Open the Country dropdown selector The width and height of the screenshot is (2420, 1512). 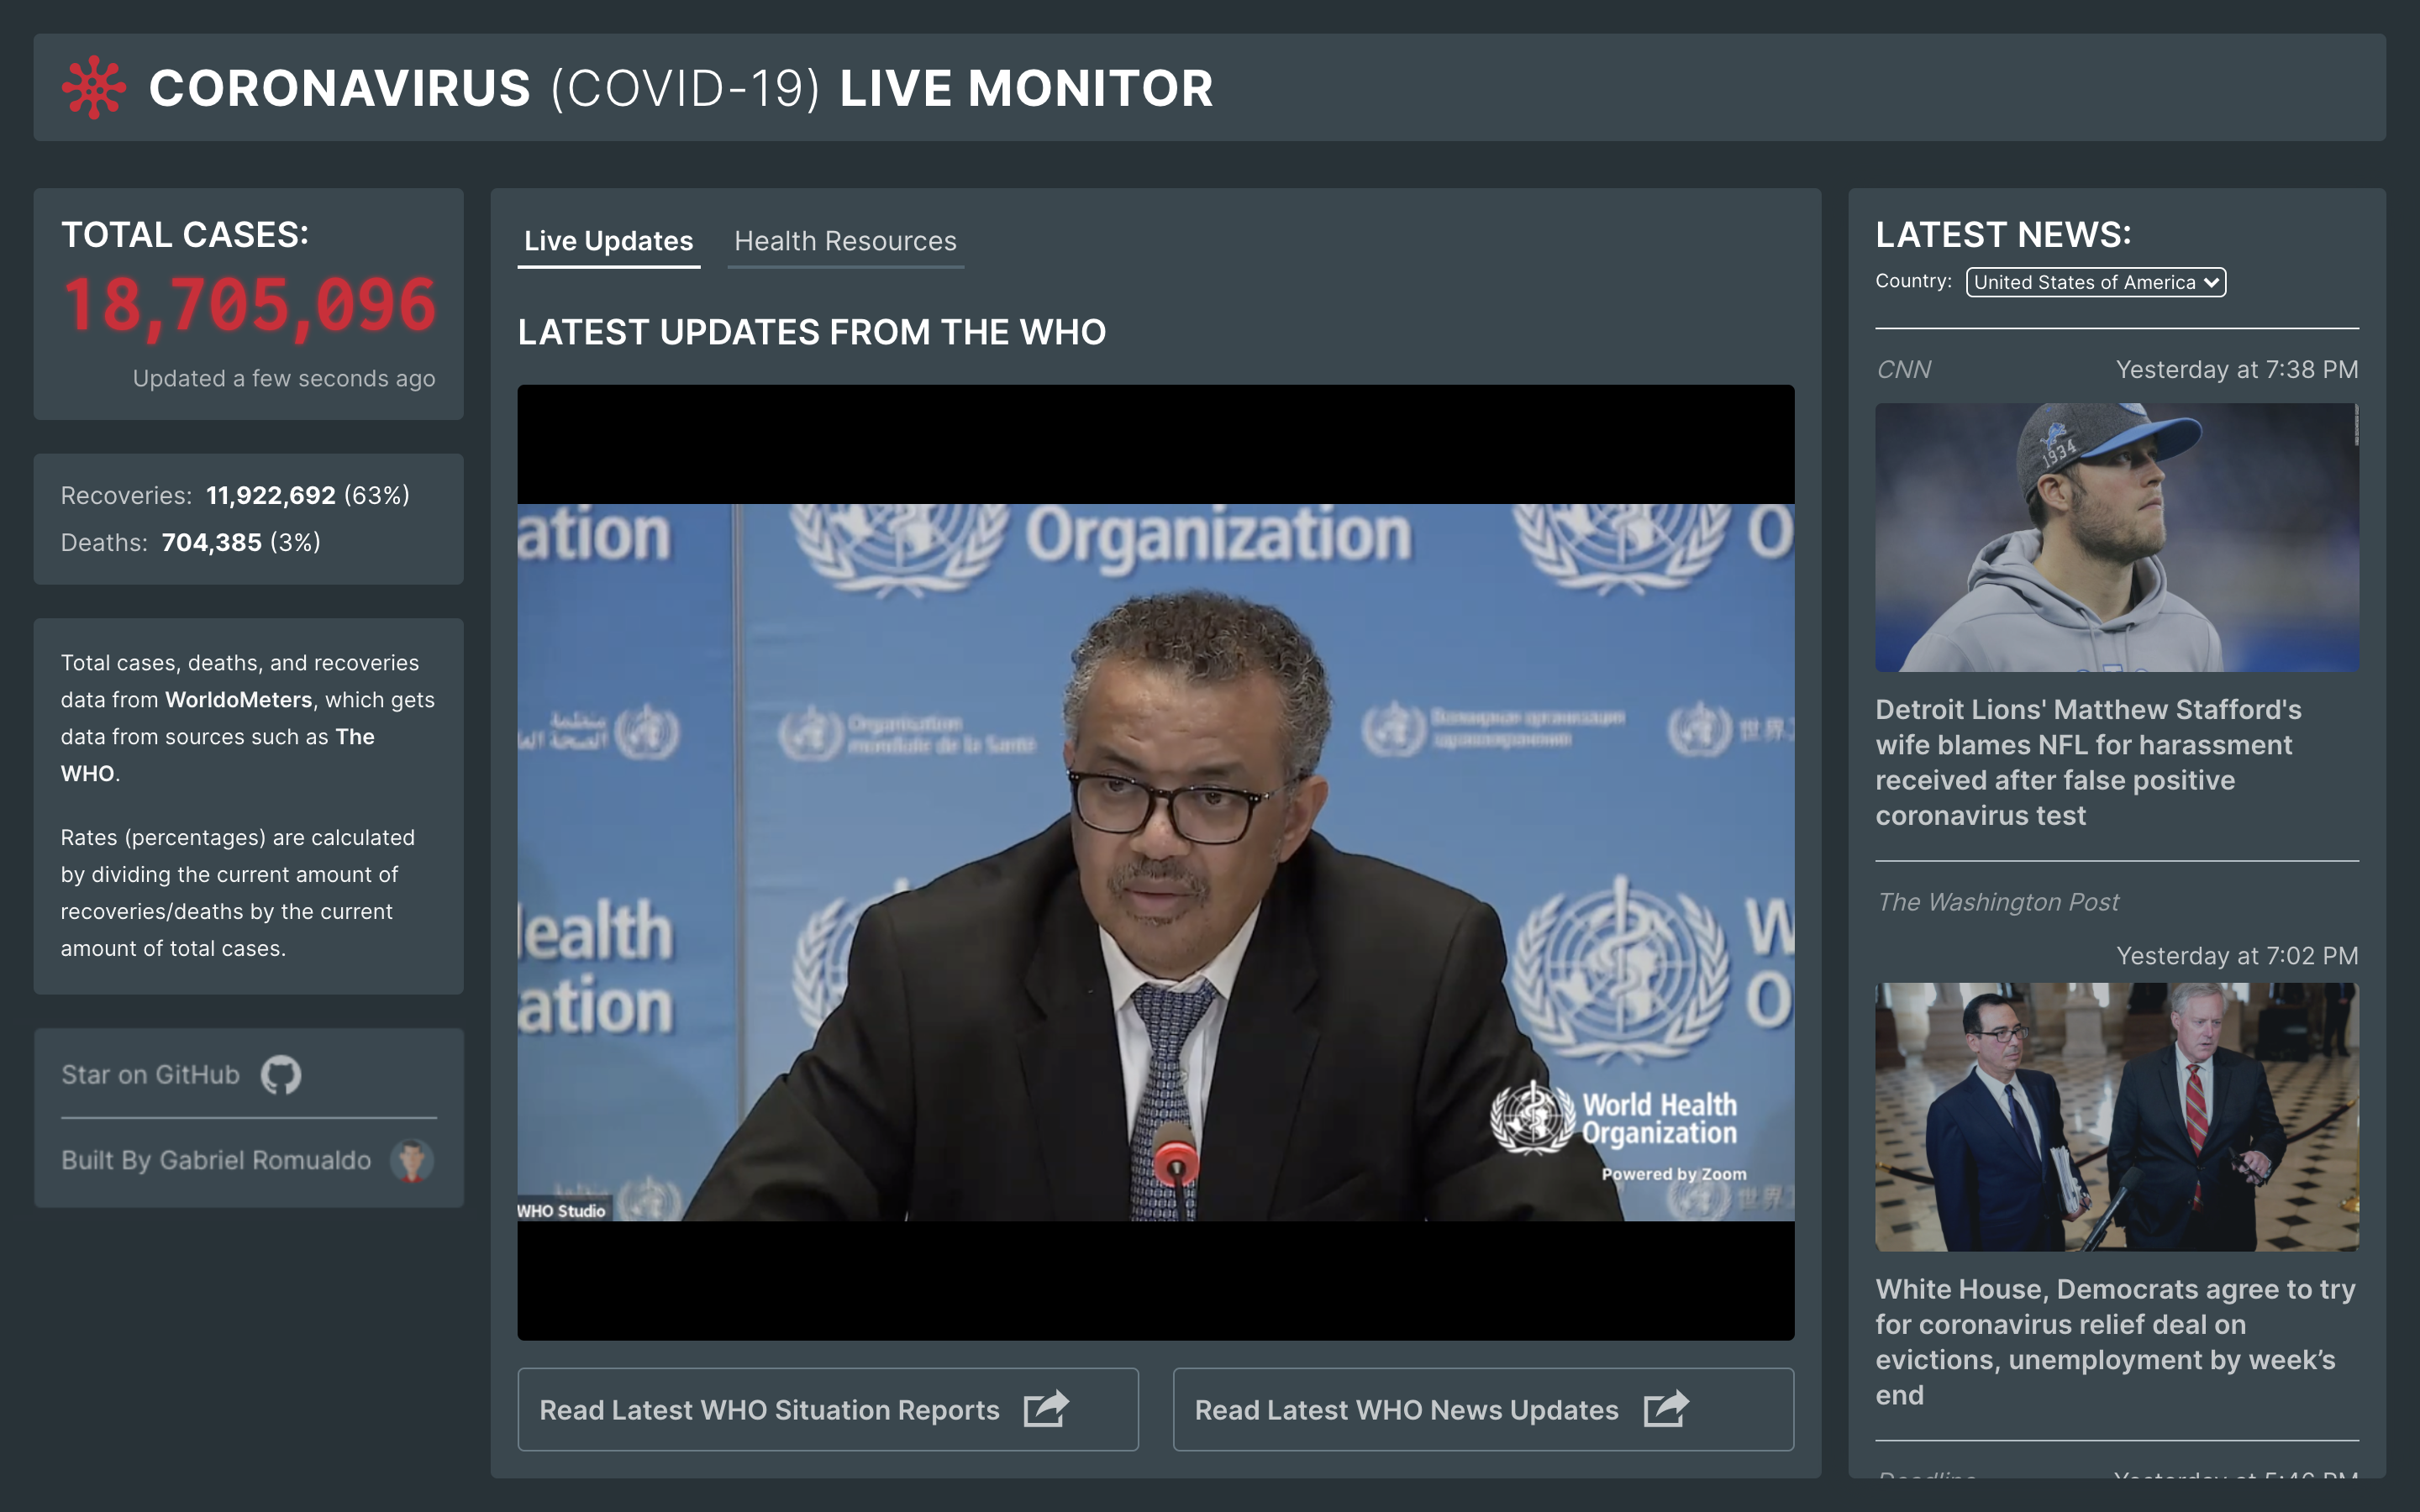pos(2084,282)
